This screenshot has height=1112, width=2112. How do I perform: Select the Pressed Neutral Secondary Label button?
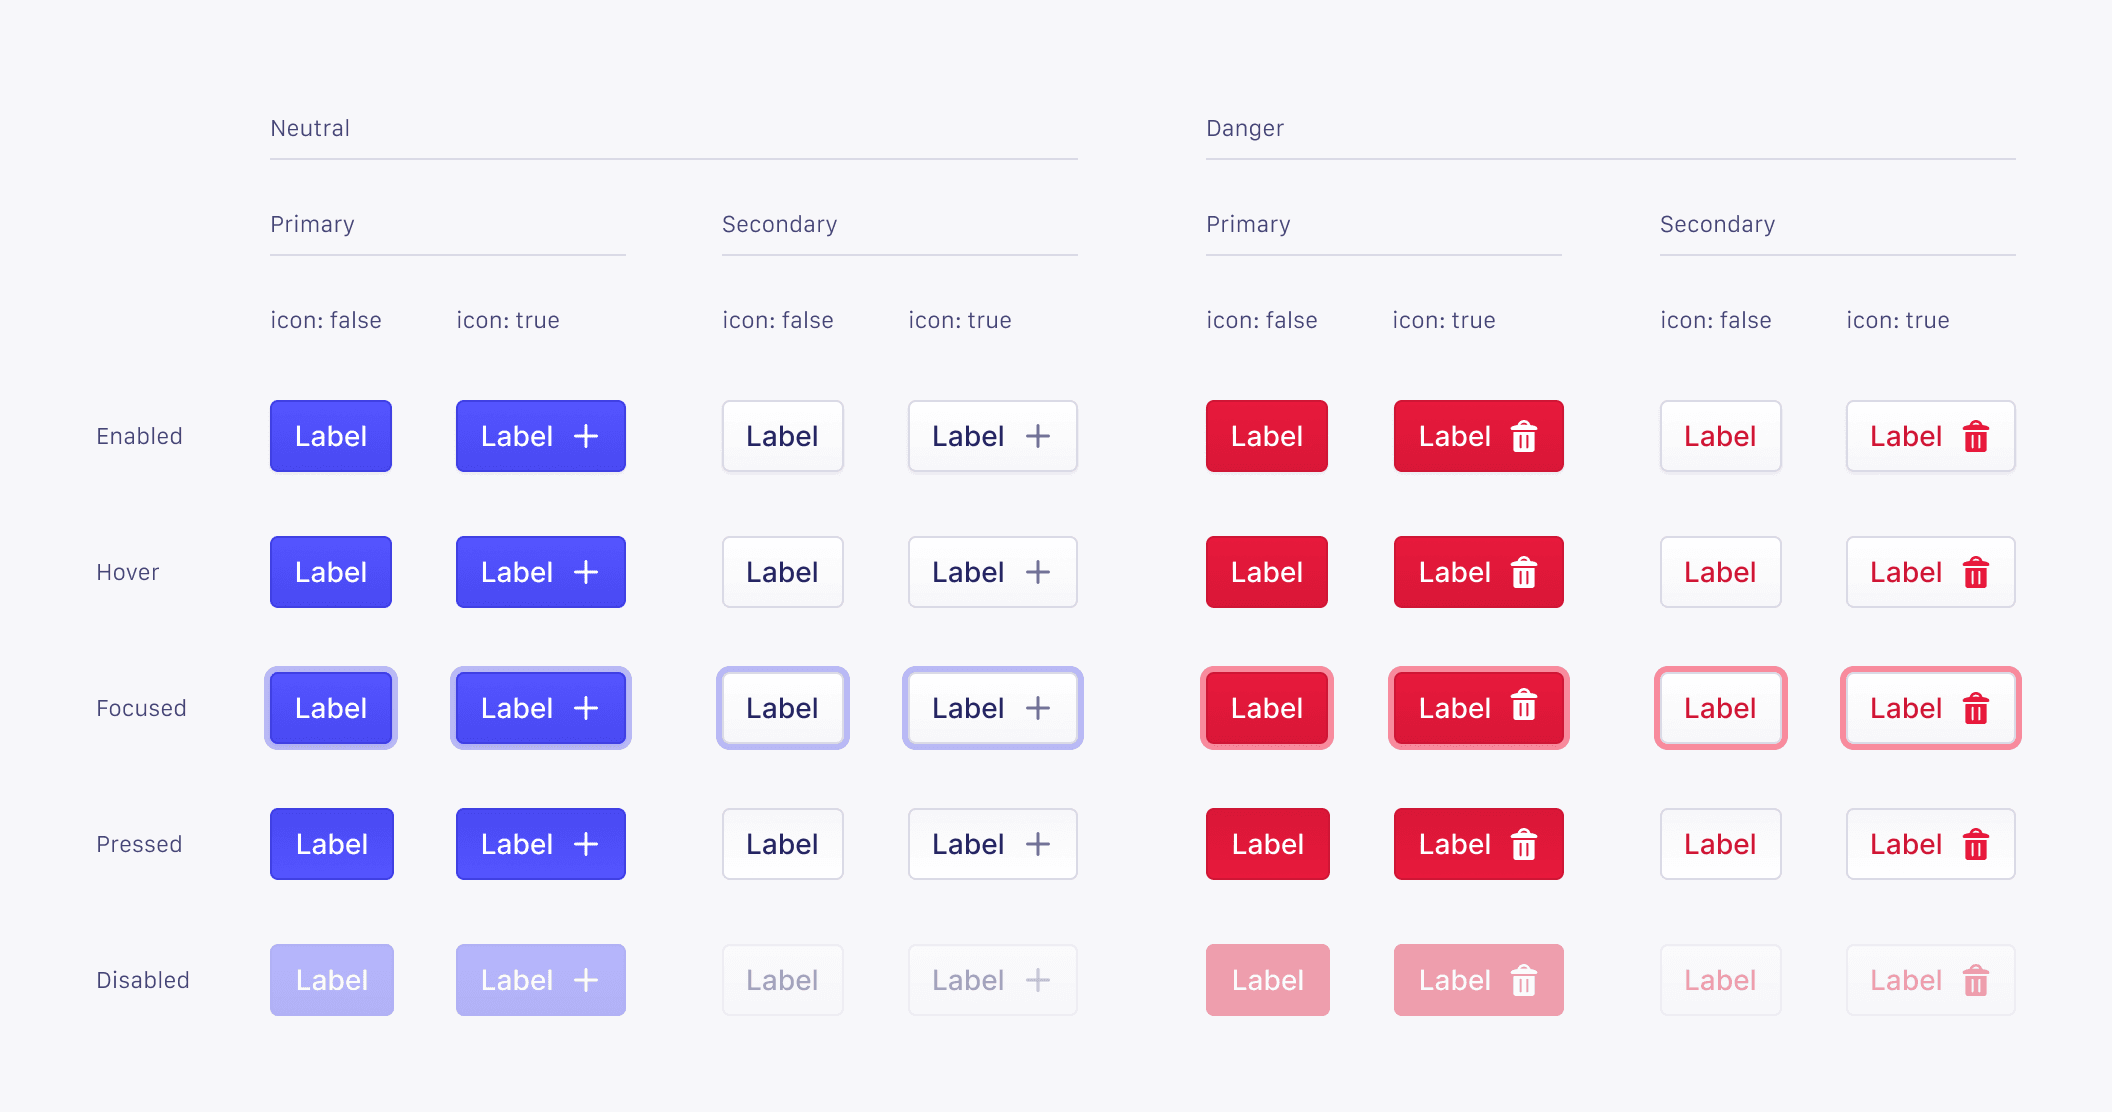[782, 844]
